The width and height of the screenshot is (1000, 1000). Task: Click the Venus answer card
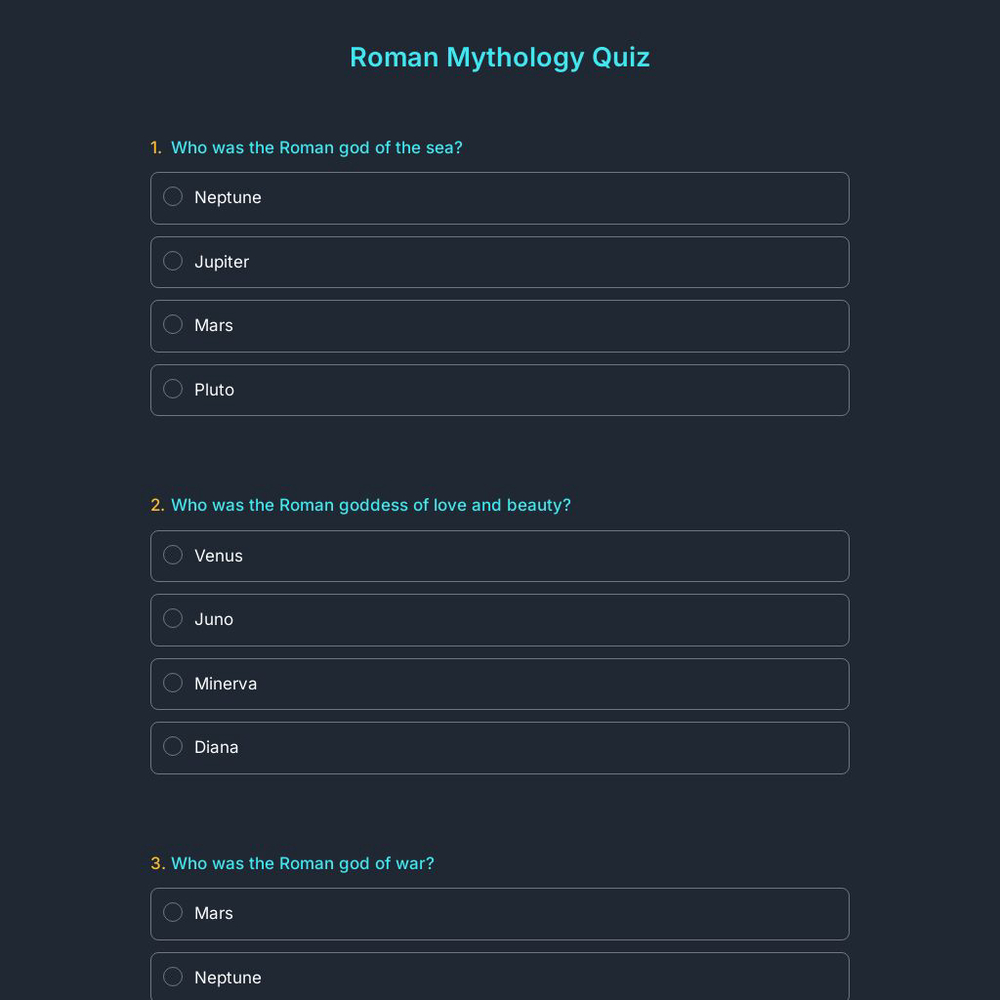tap(500, 556)
